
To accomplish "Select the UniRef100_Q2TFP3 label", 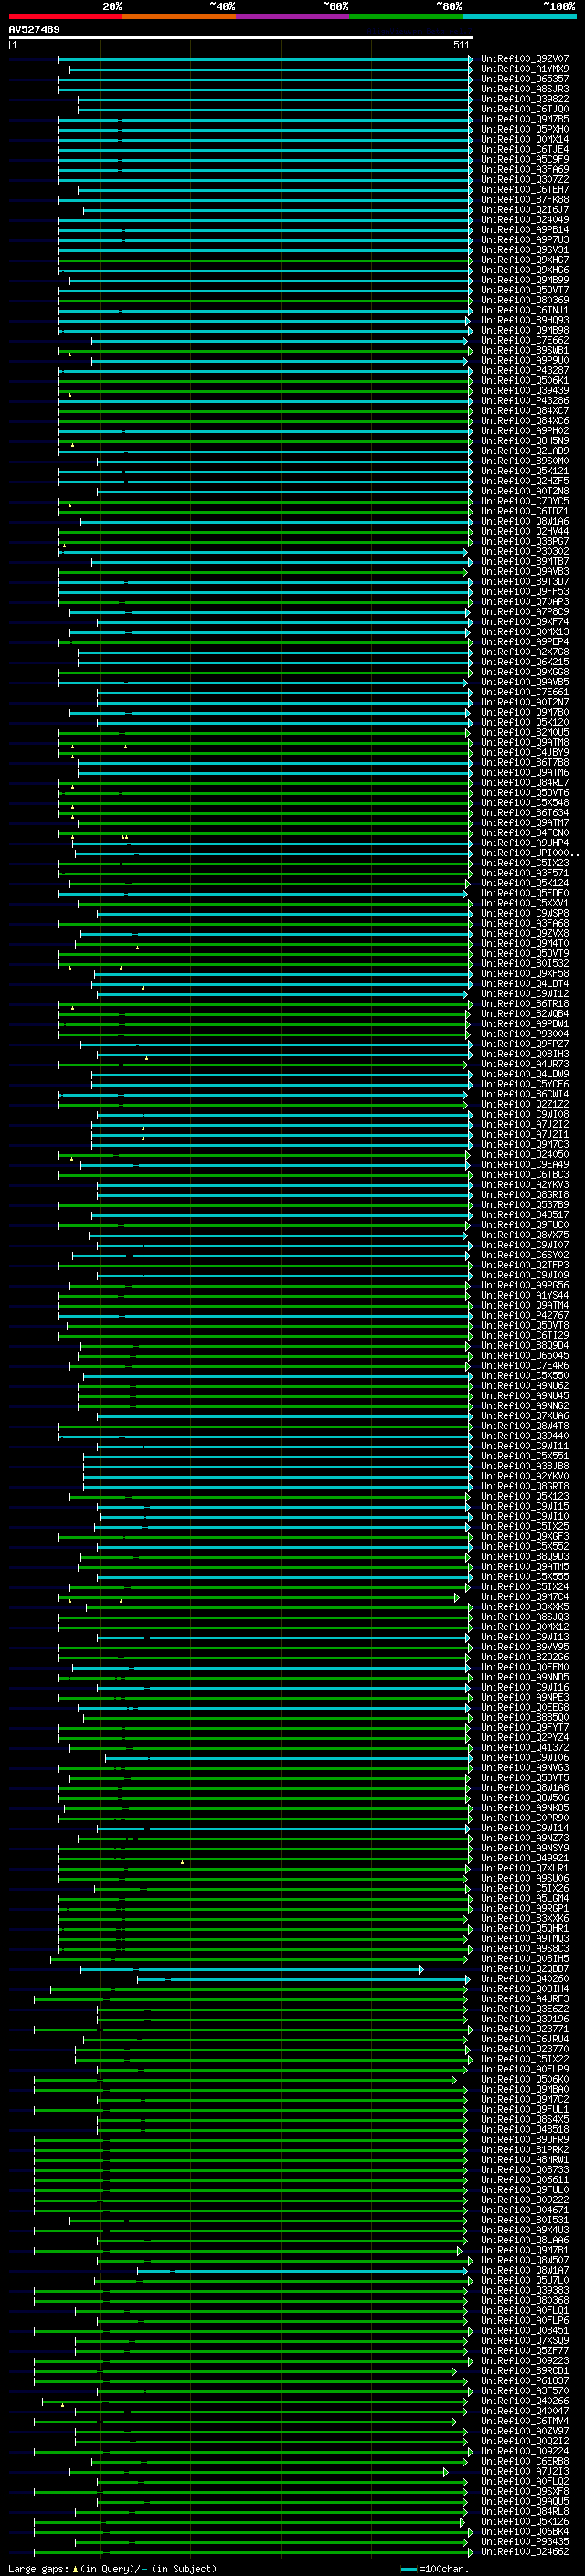I will coord(525,1265).
